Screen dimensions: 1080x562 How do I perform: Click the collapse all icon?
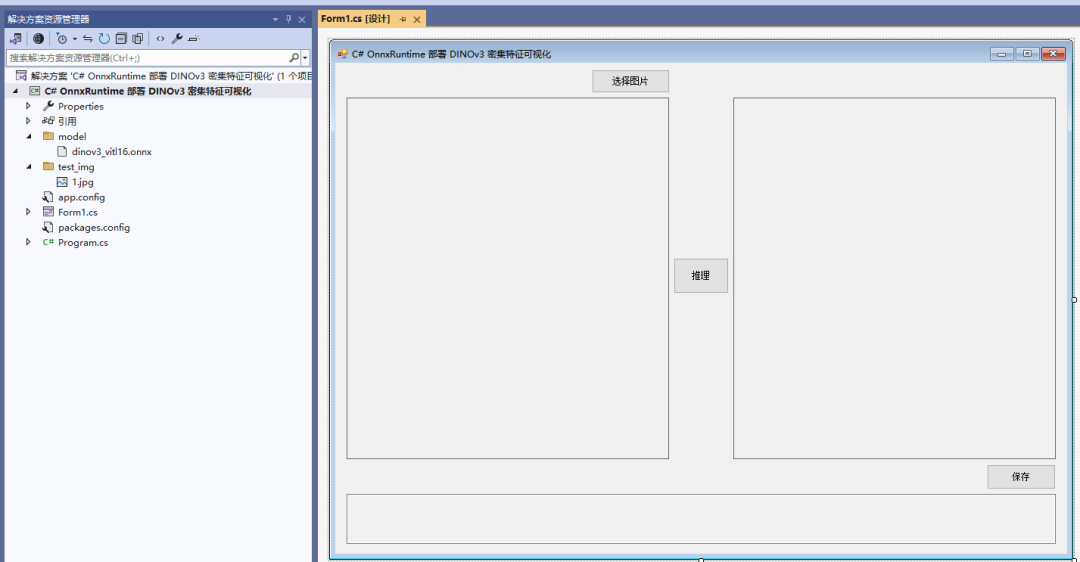click(121, 39)
